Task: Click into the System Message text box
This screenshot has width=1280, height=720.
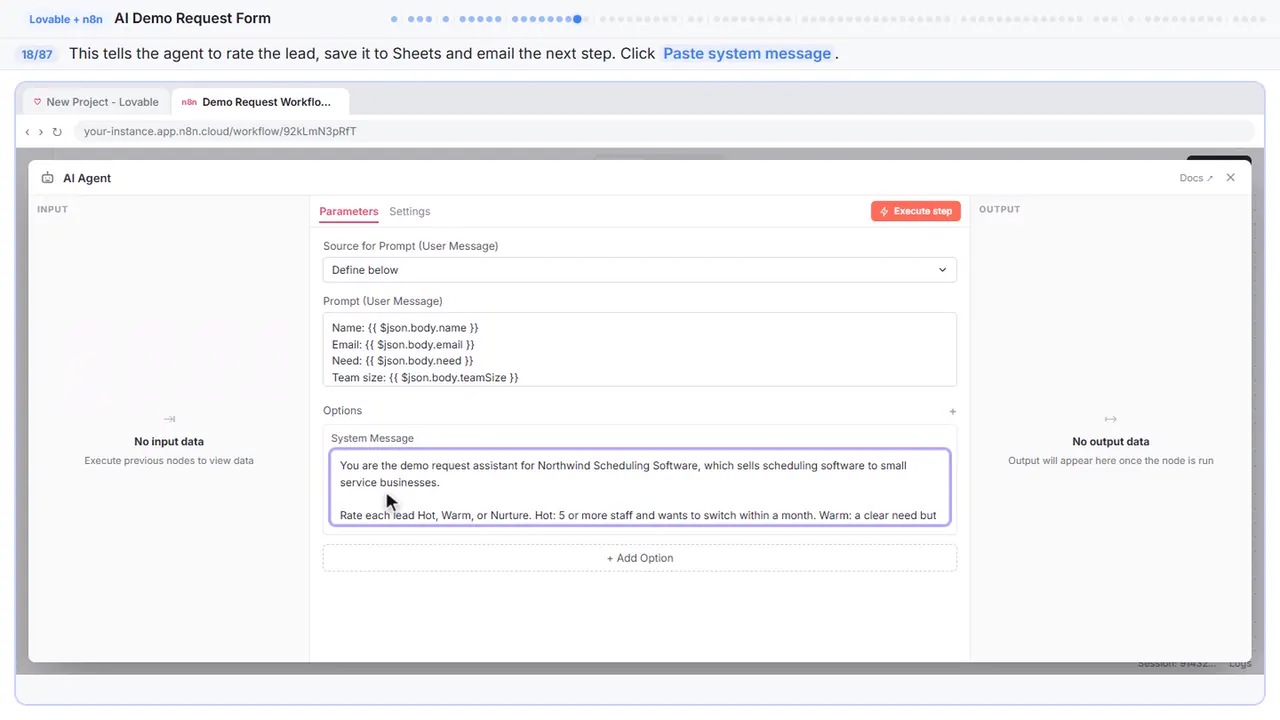Action: click(640, 489)
